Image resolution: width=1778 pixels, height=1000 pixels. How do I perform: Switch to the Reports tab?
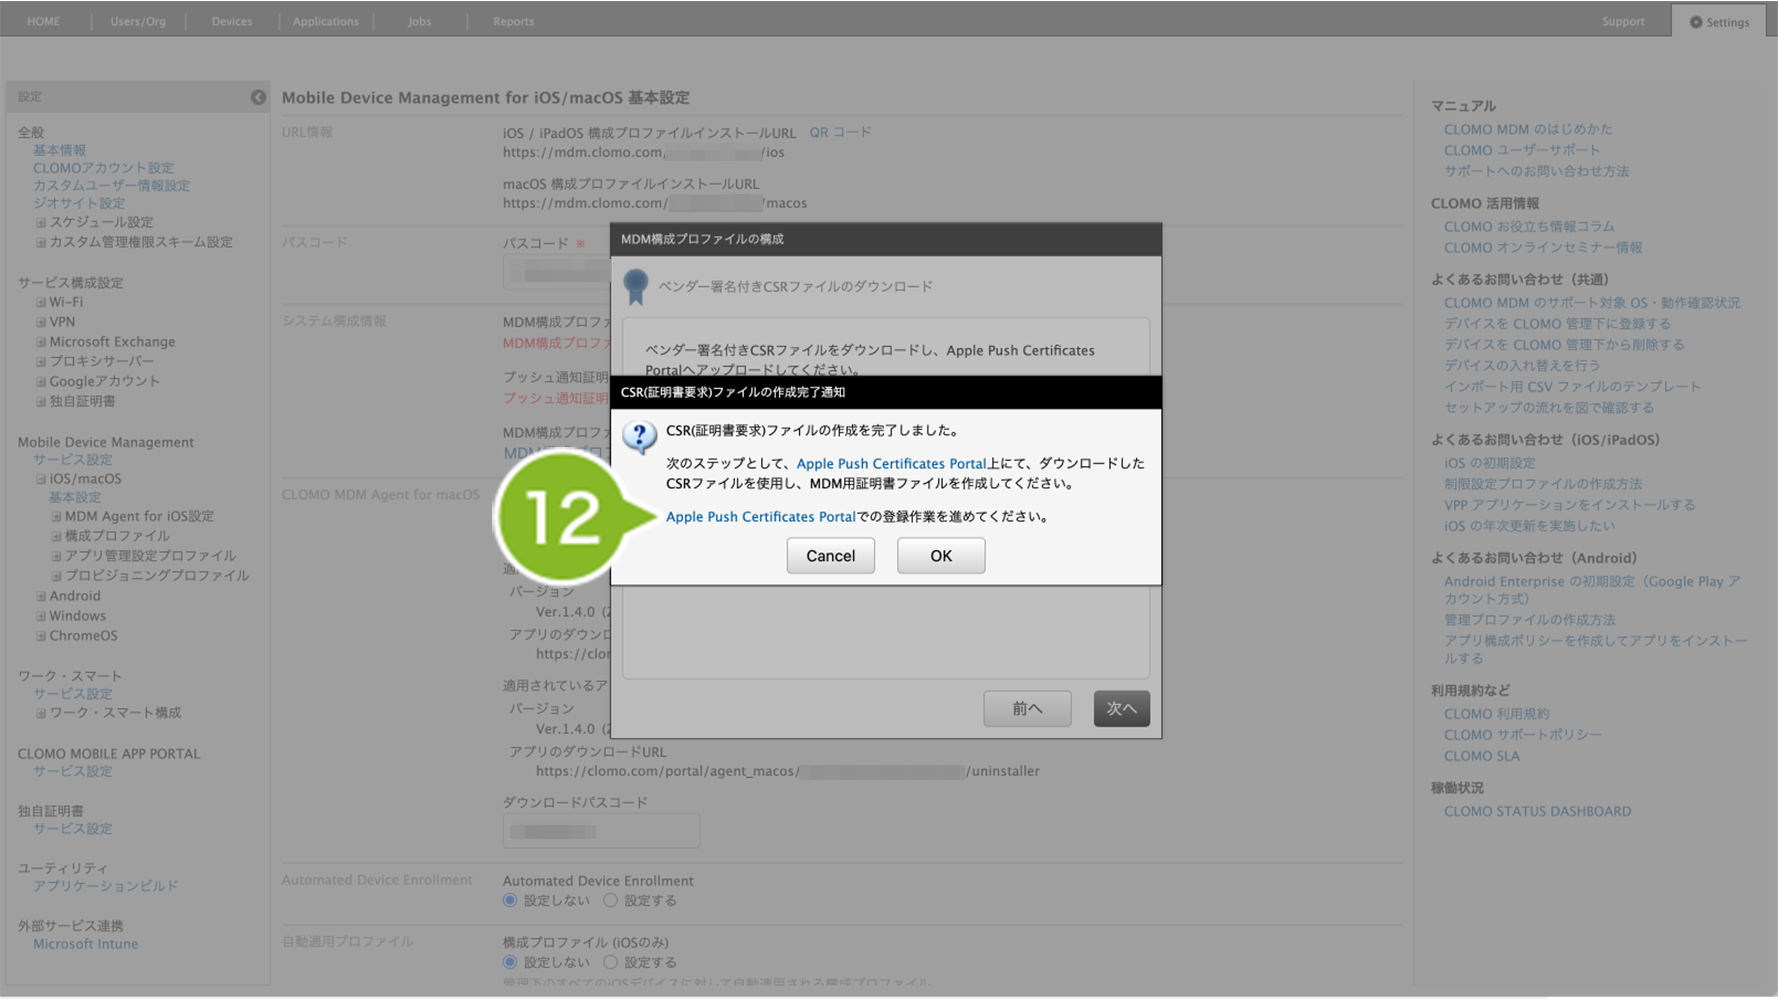(513, 21)
